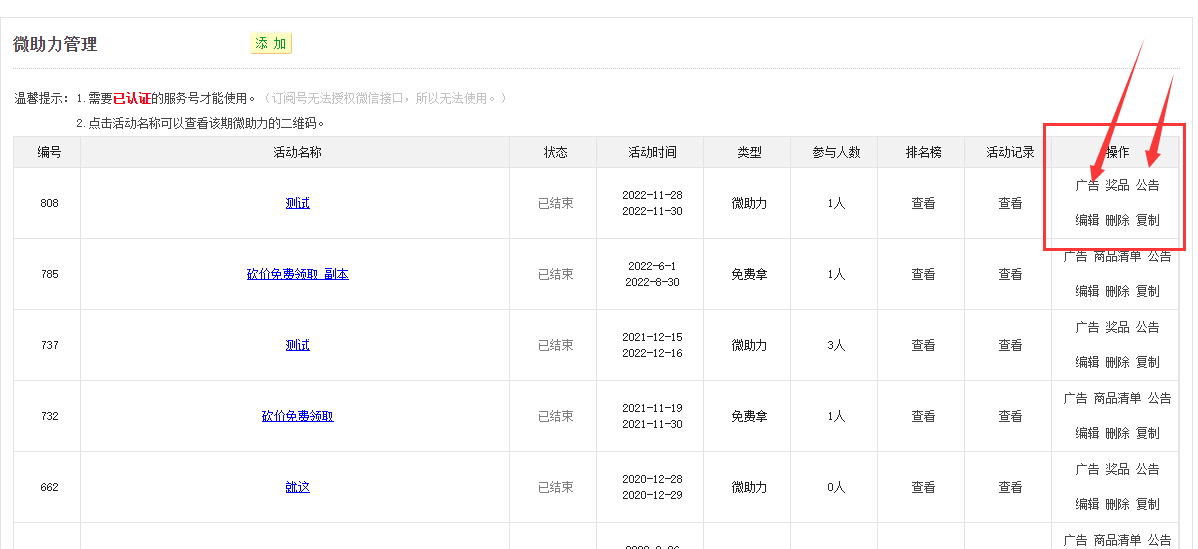1198x549 pixels.
Task: Click 删除 for activity 662
Action: point(1117,504)
